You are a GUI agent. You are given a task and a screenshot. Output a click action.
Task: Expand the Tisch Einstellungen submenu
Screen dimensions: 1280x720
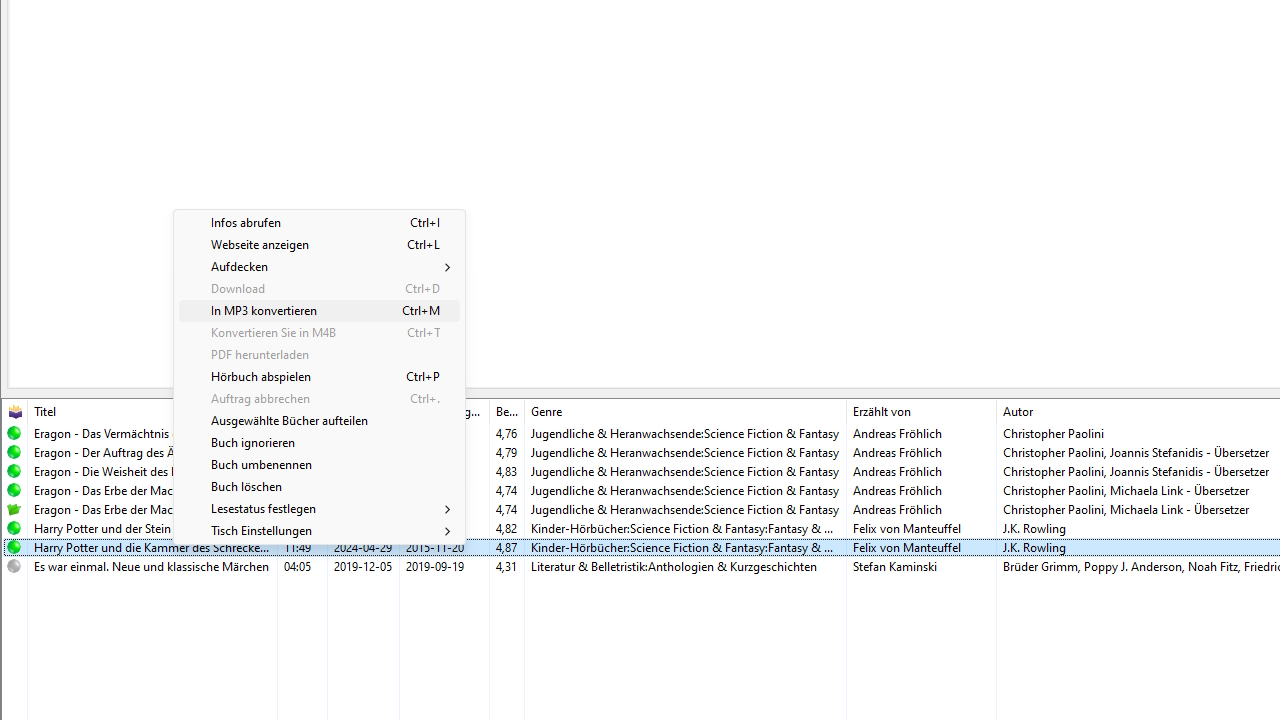pyautogui.click(x=318, y=530)
